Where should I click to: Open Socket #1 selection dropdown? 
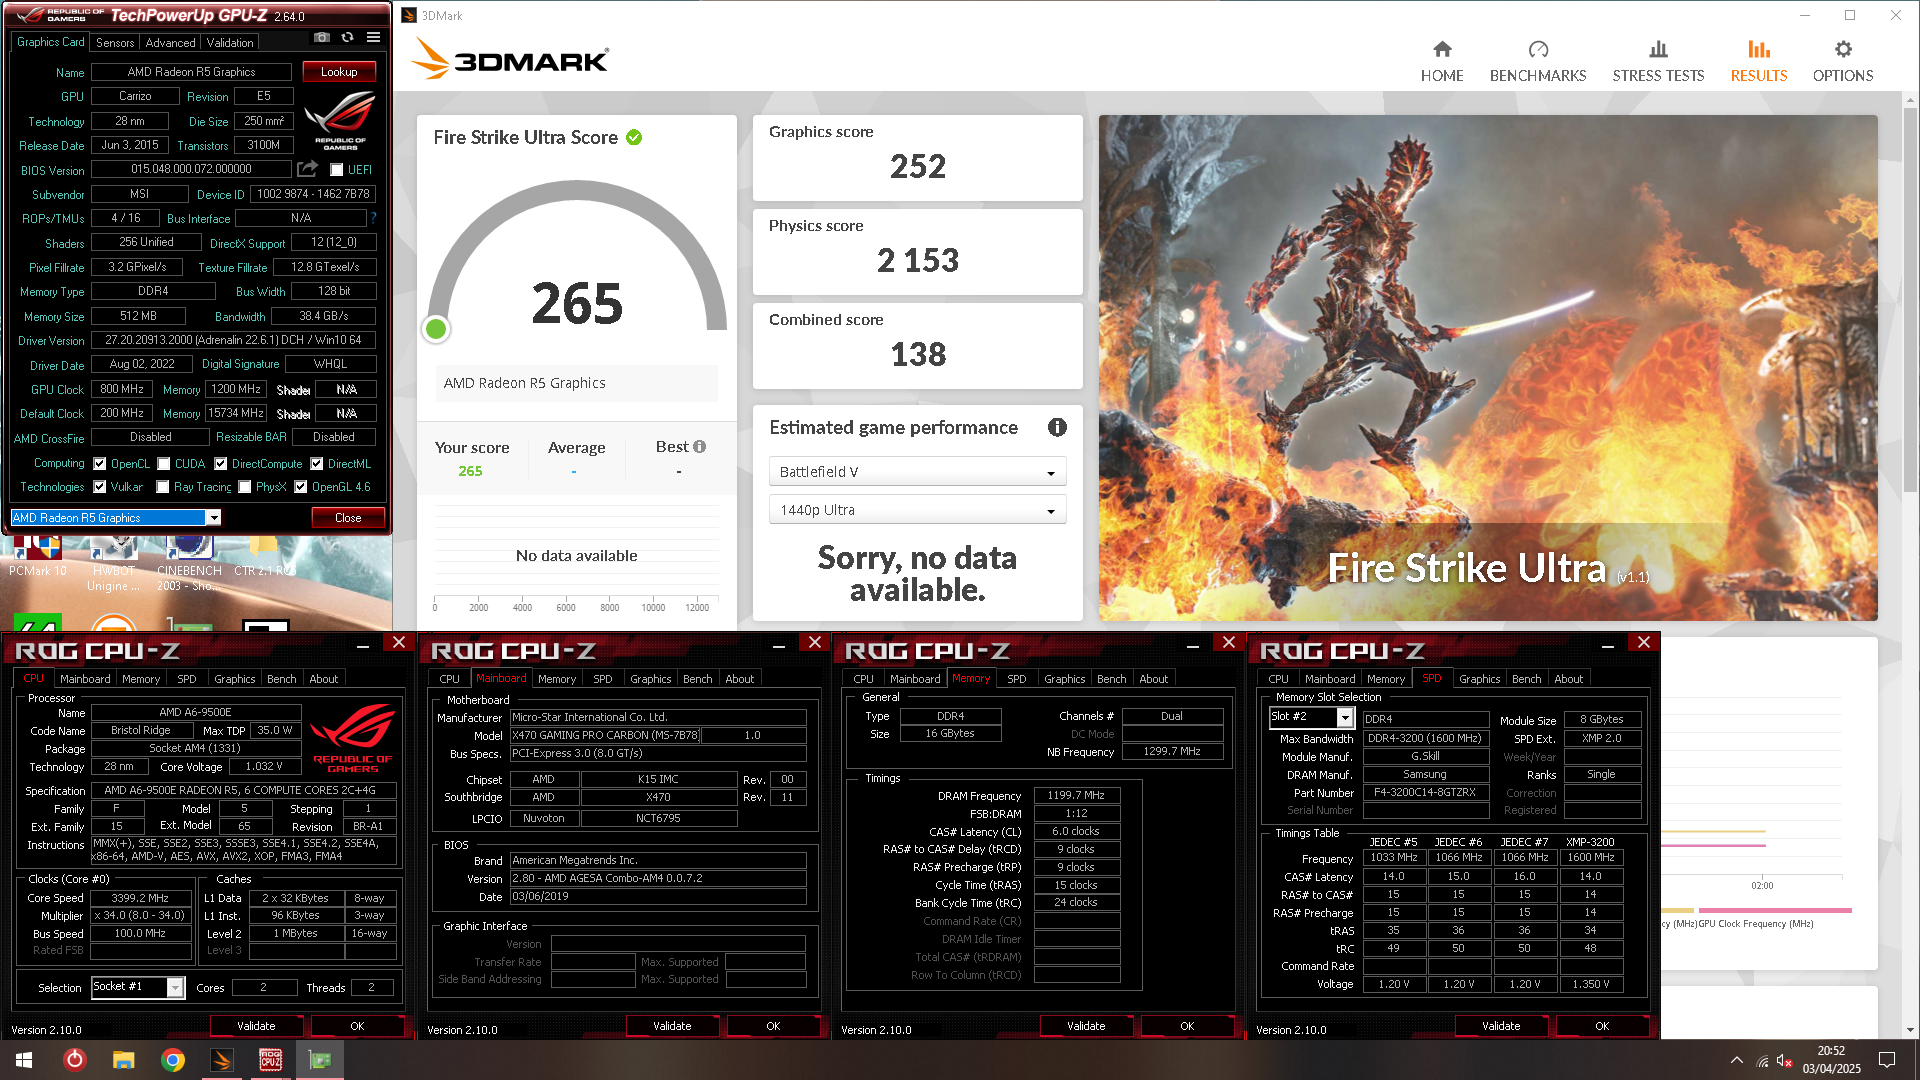138,987
